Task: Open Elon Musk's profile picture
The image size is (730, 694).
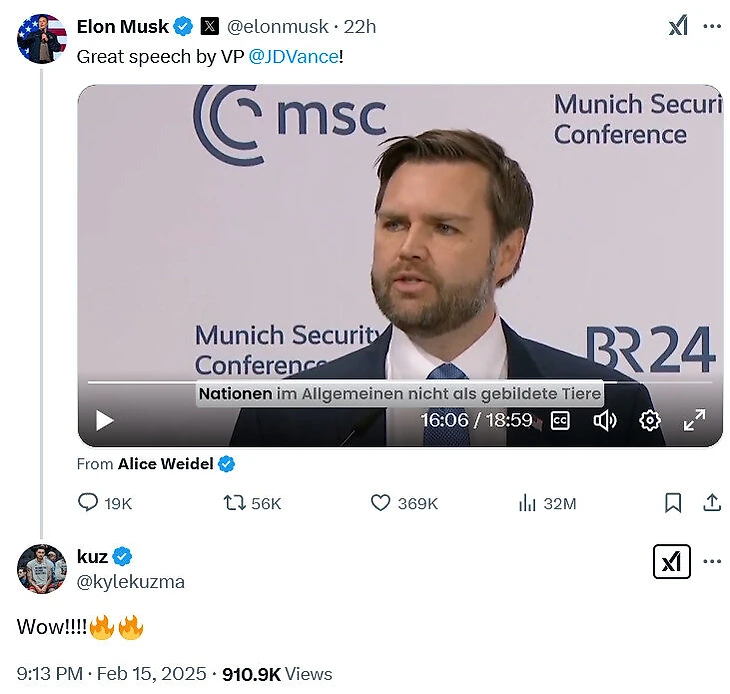Action: pyautogui.click(x=41, y=39)
